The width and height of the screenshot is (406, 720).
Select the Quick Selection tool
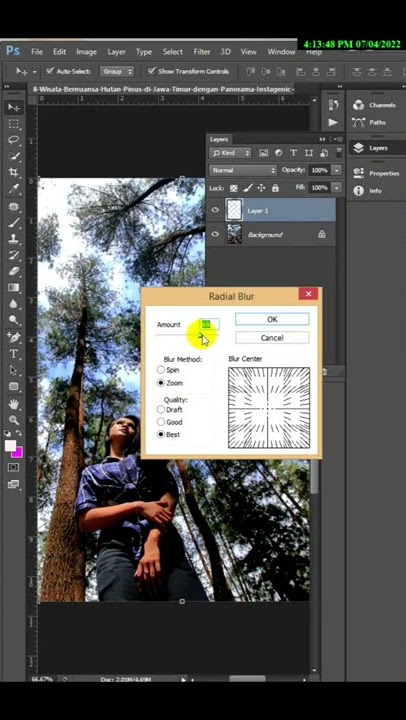pyautogui.click(x=13, y=156)
